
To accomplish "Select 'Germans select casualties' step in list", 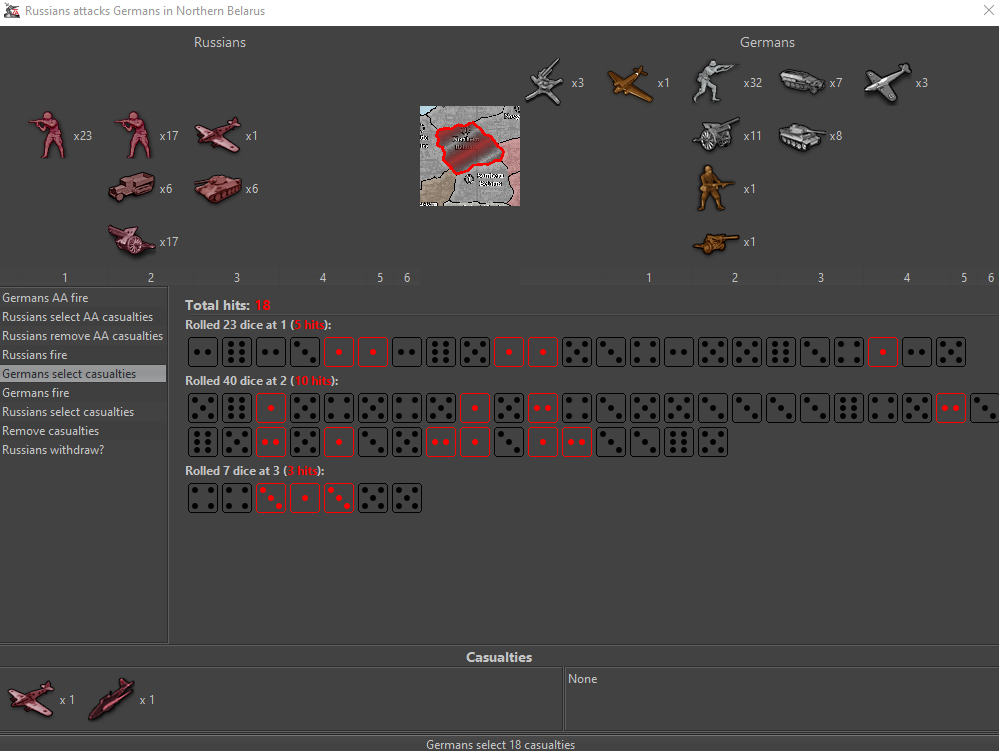I will coord(68,373).
